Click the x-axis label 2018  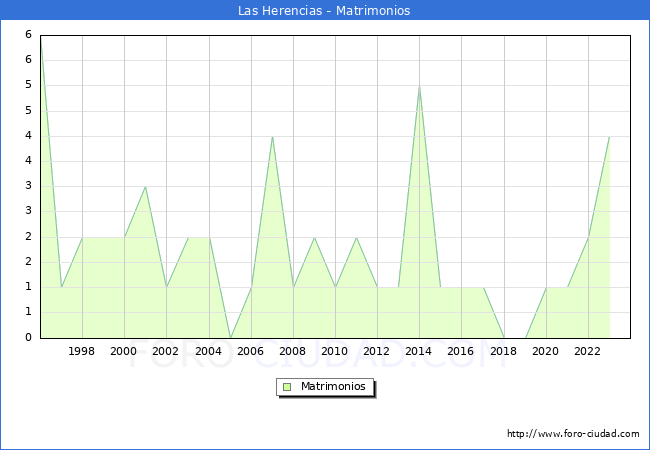(x=503, y=351)
